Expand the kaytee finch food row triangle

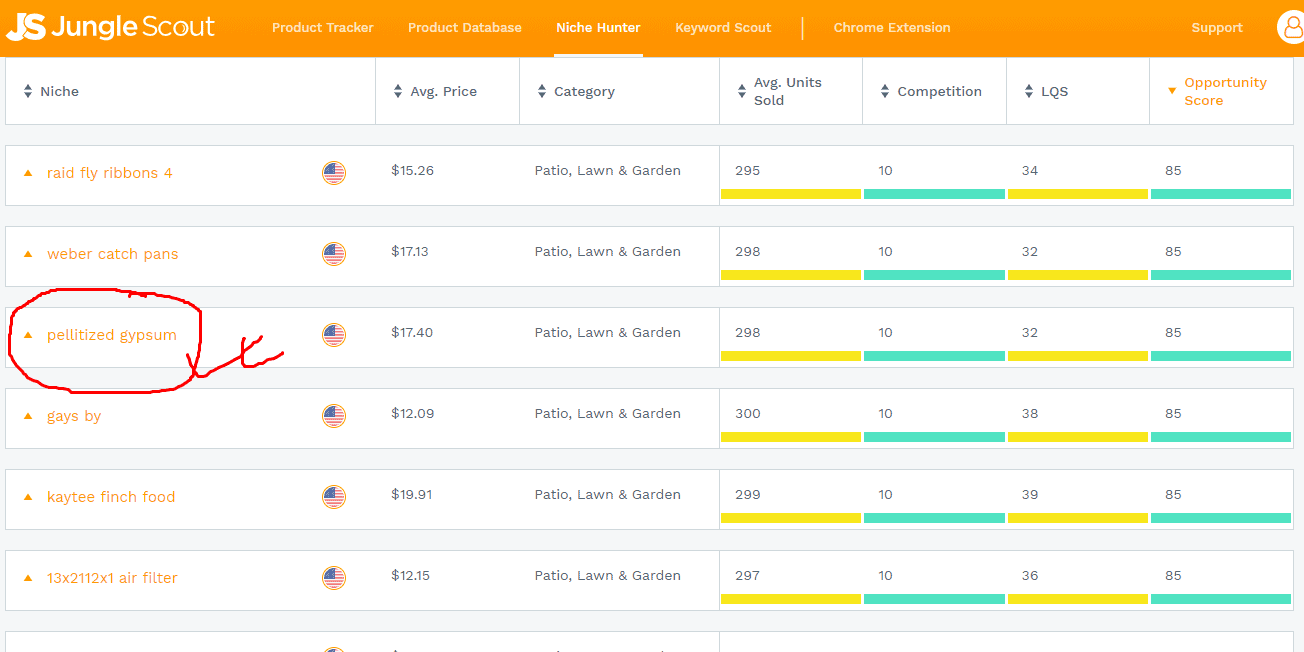point(28,497)
